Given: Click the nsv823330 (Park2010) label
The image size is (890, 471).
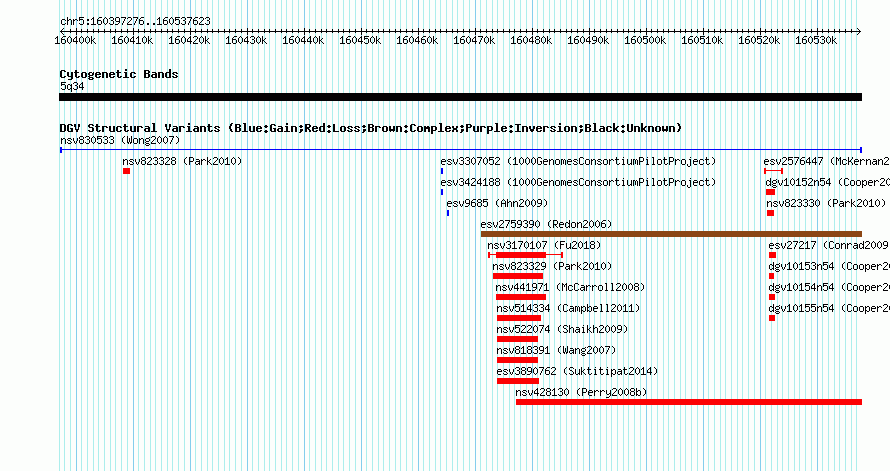Looking at the screenshot, I should point(826,203).
